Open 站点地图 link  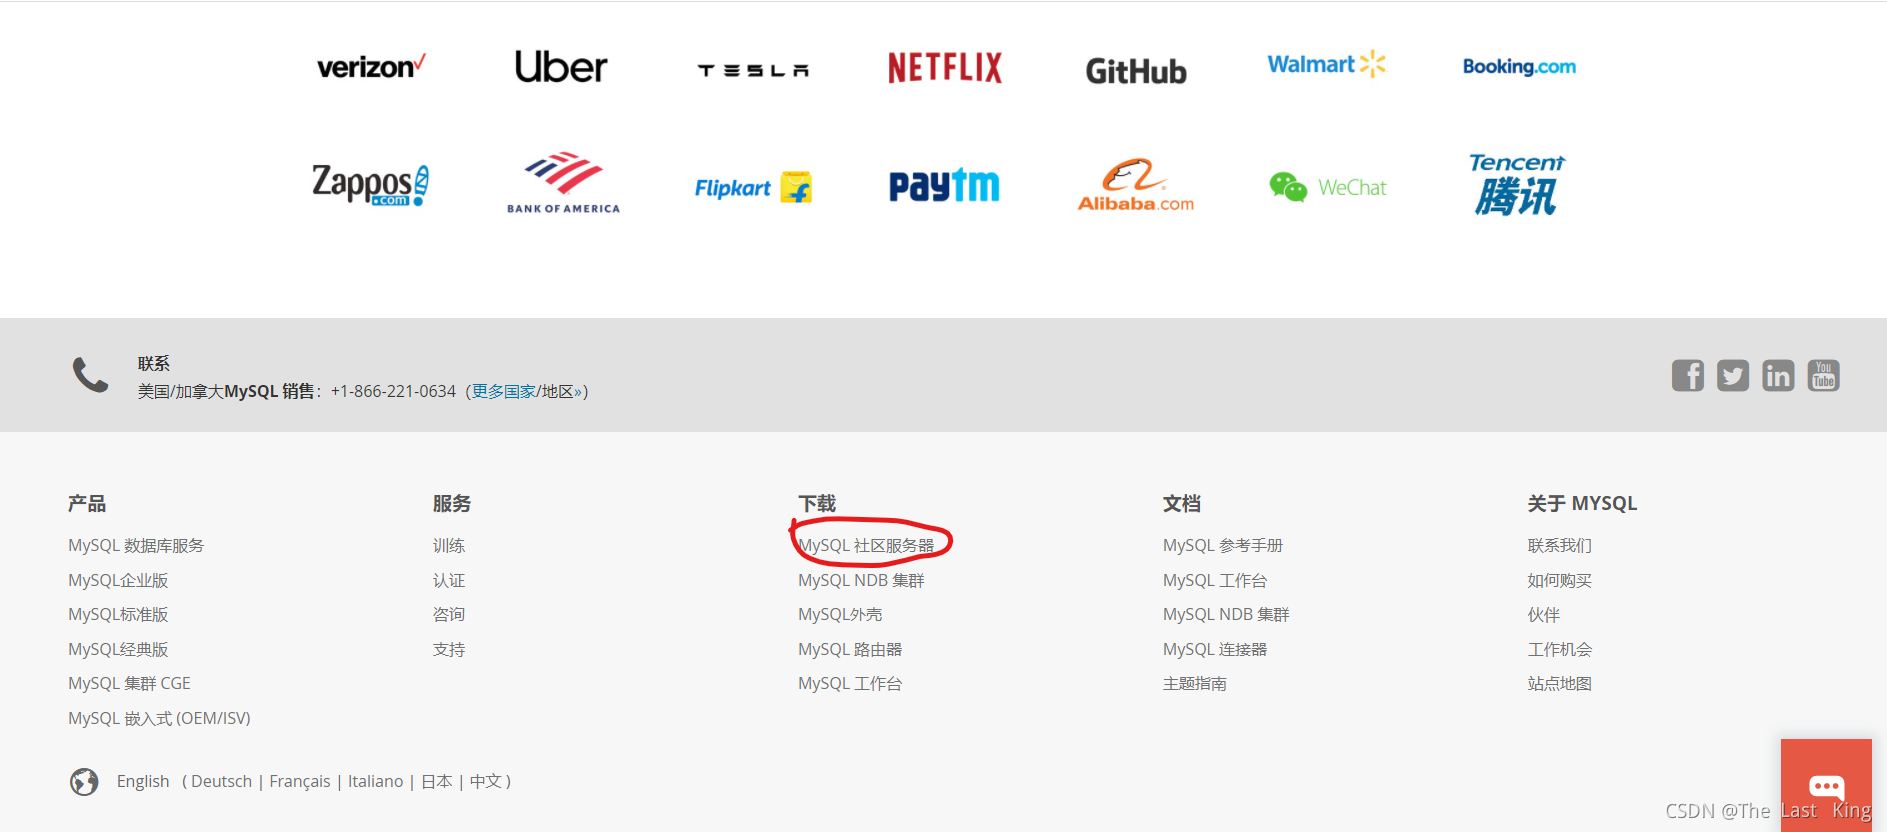pyautogui.click(x=1560, y=683)
